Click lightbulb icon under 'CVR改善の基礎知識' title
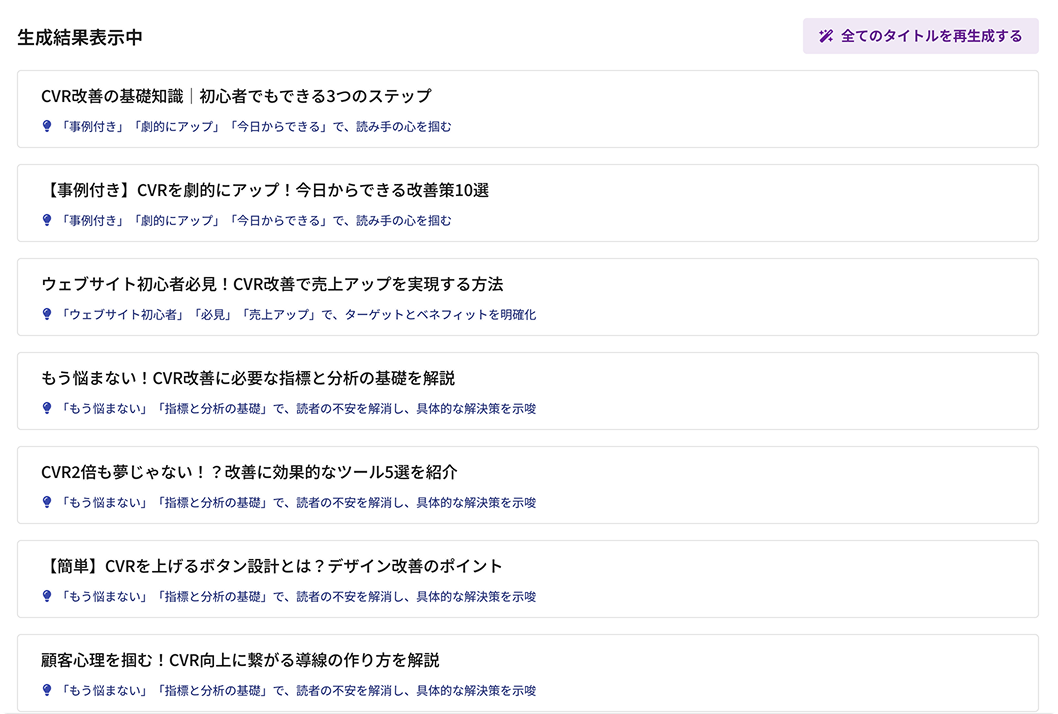Screen dimensions: 1058x714 pos(47,126)
